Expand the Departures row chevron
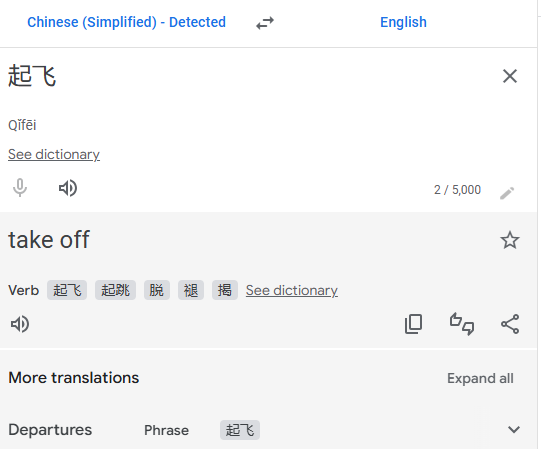The image size is (541, 449). [514, 430]
